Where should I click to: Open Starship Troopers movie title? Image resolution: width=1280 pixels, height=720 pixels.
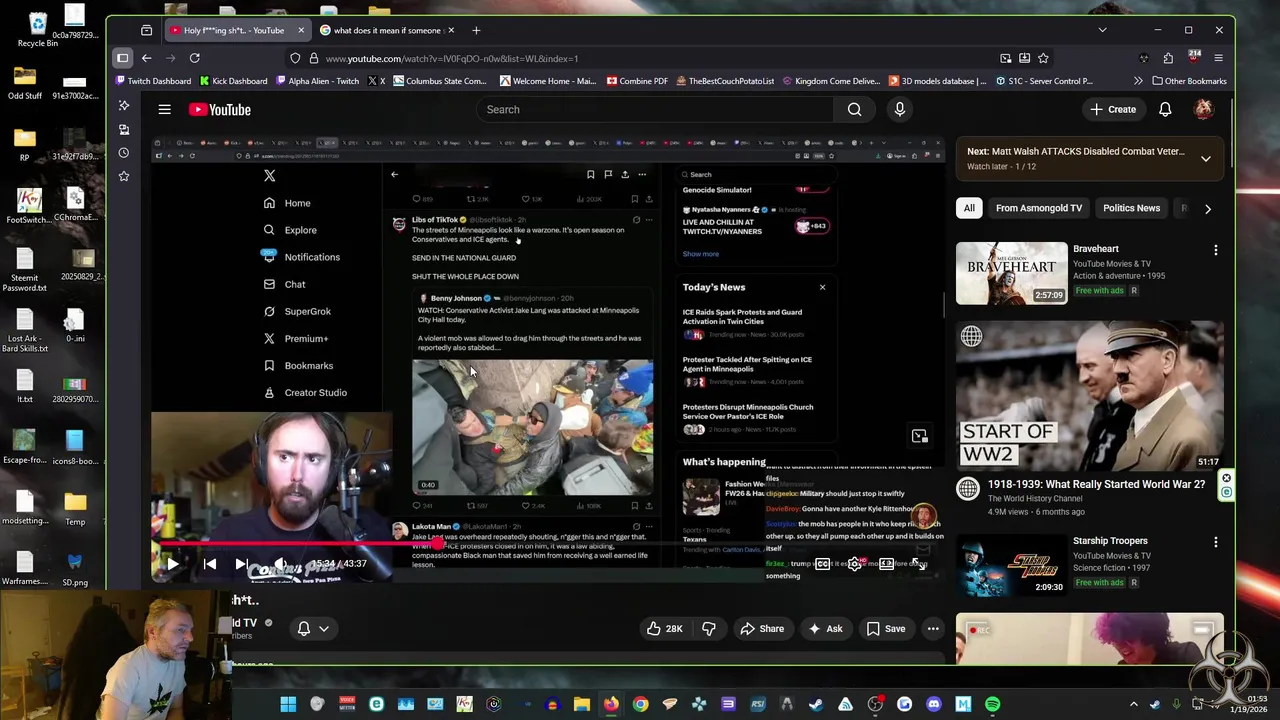point(1110,541)
